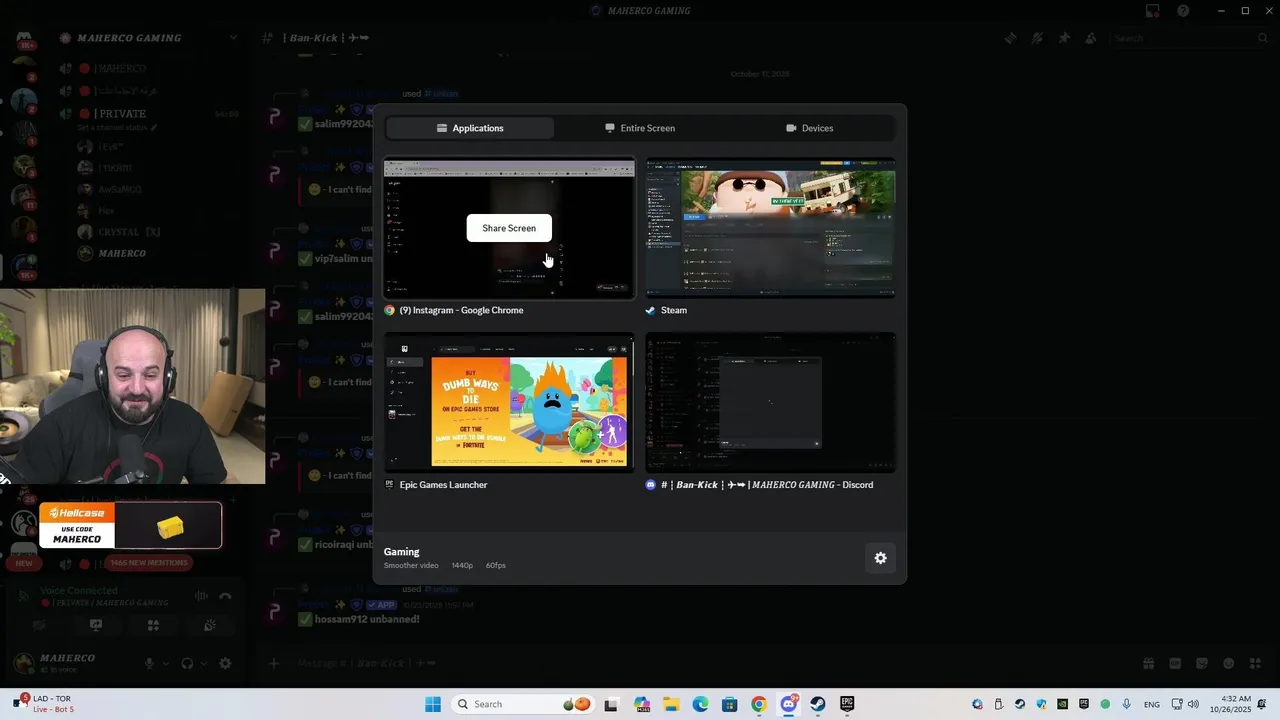Open stream quality settings gear in share dialog

[880, 558]
